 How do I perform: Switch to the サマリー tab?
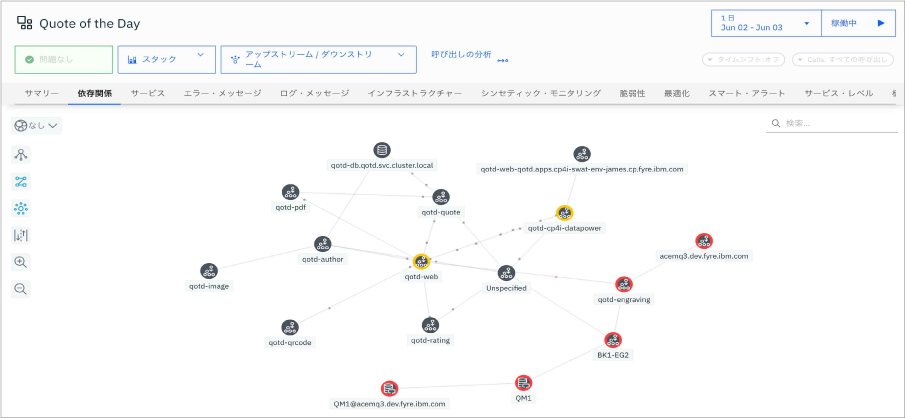[42, 93]
